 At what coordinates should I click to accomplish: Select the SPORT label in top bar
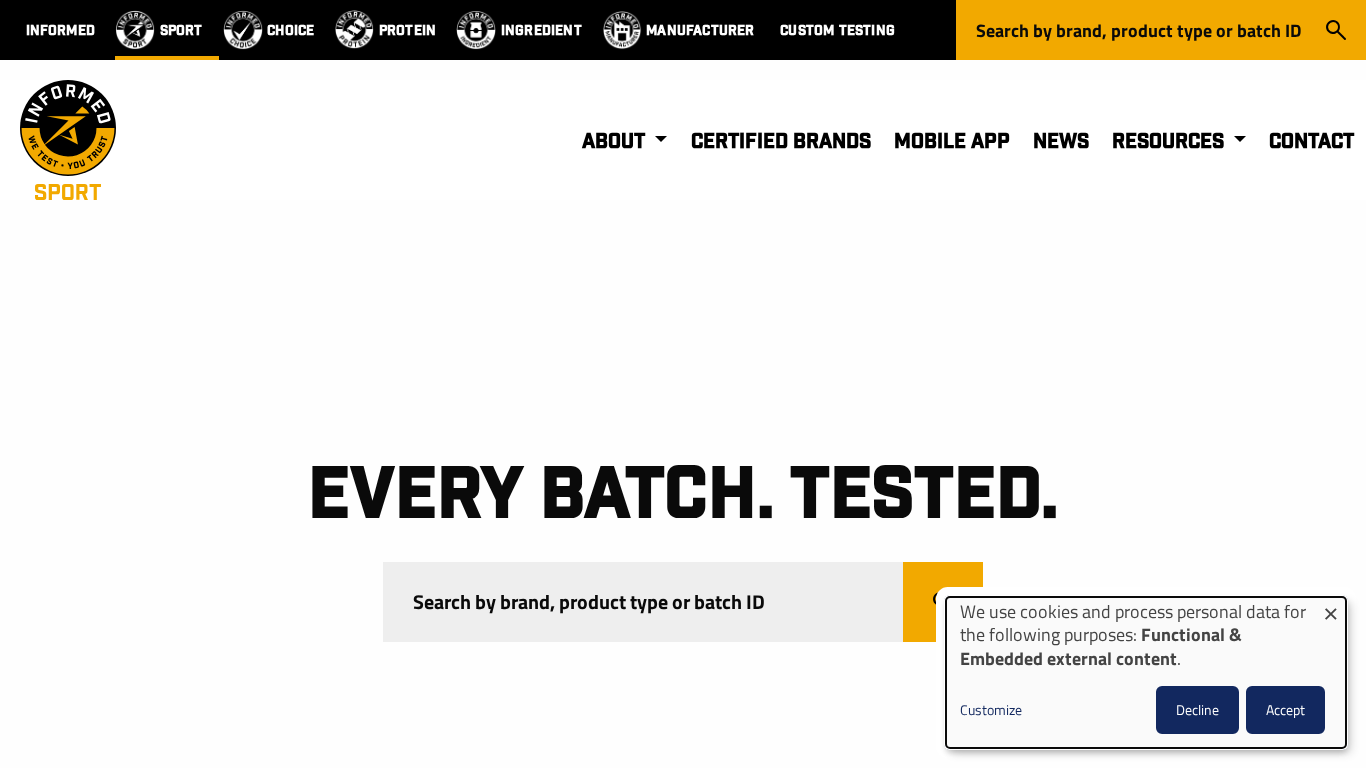181,30
